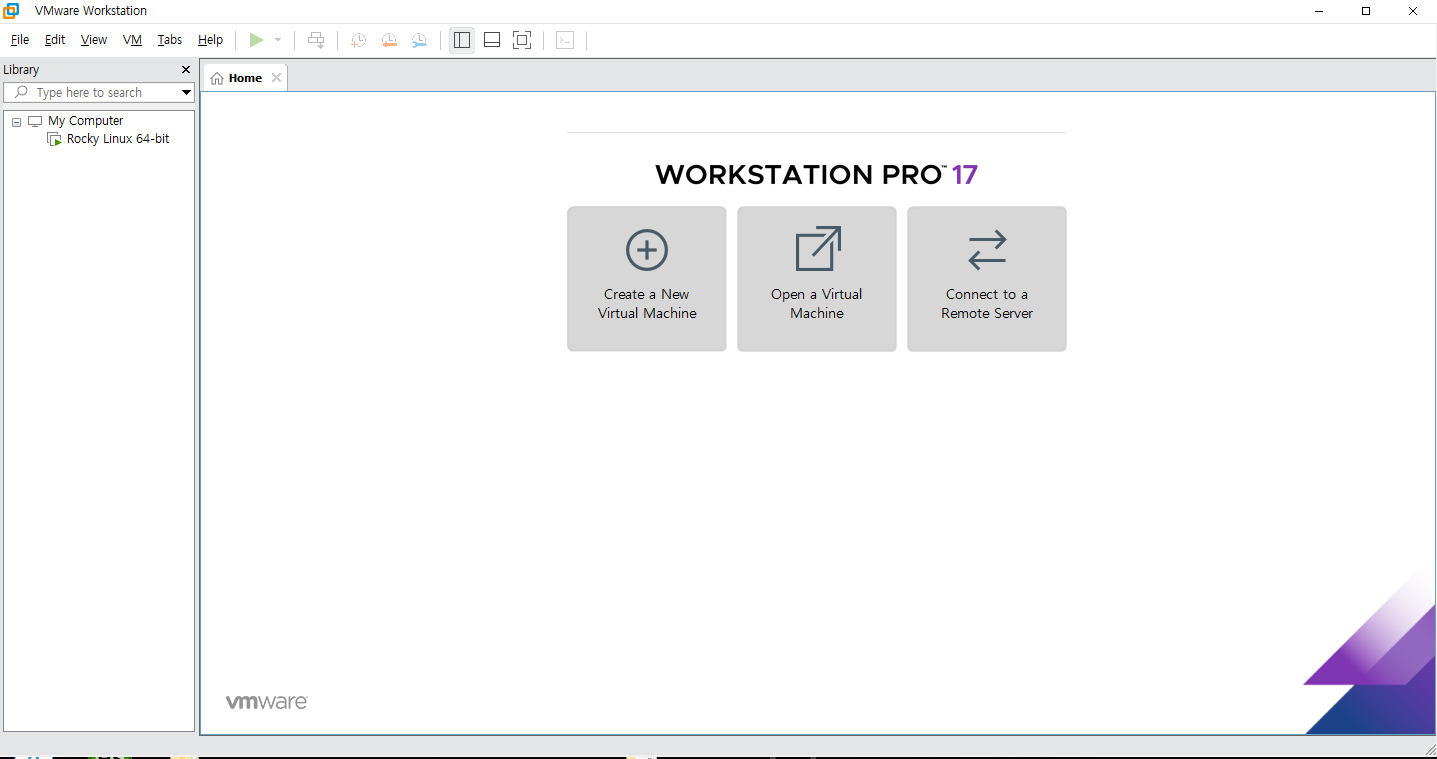Select My Computer in the library

click(x=86, y=121)
